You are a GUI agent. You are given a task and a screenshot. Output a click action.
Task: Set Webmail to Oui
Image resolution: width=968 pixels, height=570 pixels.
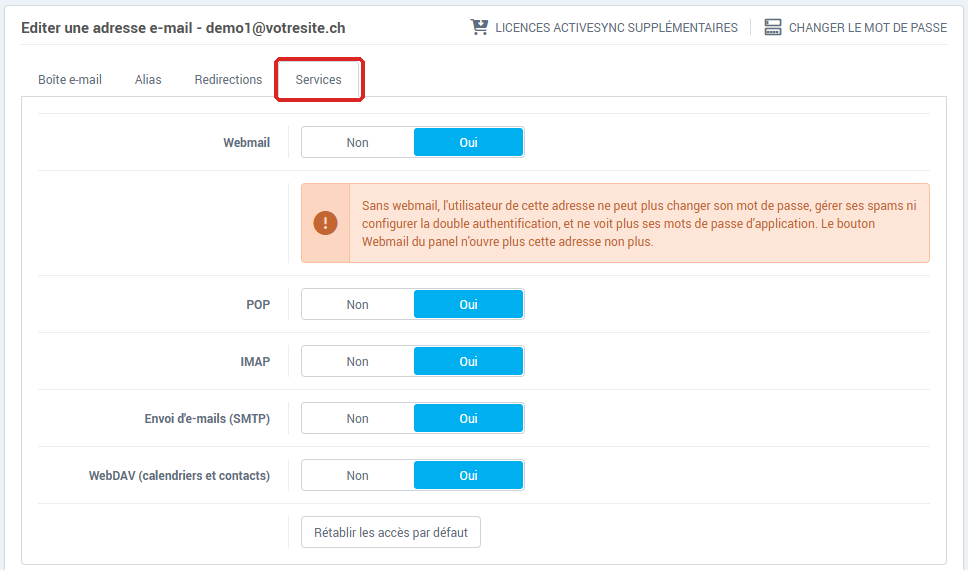[469, 143]
